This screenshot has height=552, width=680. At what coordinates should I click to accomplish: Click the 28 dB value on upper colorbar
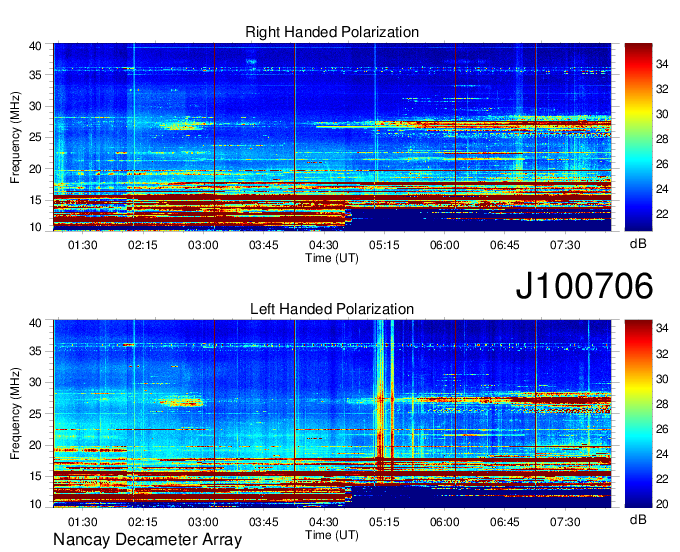click(x=662, y=139)
